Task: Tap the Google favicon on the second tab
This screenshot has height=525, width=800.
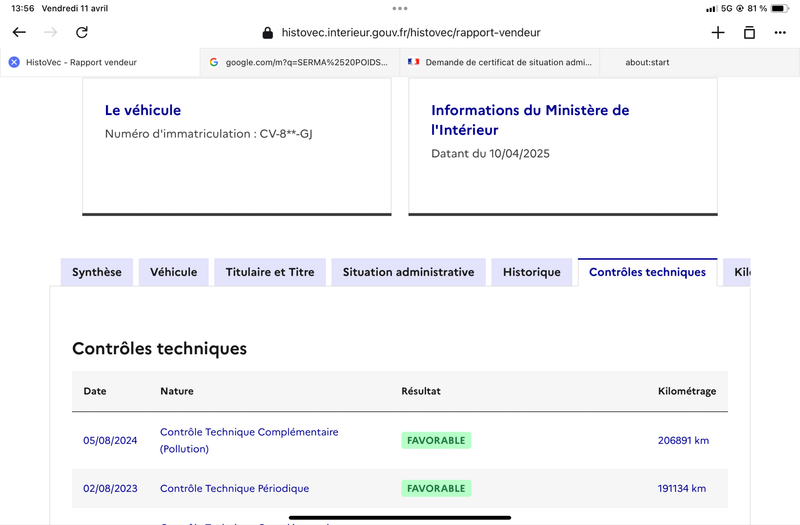Action: (x=214, y=62)
